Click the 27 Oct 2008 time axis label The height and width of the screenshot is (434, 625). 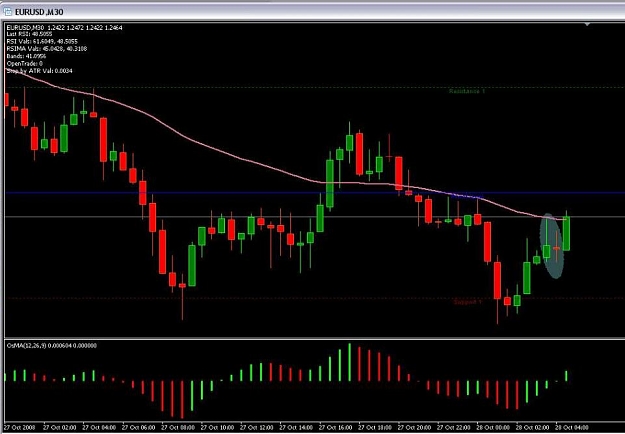point(20,428)
